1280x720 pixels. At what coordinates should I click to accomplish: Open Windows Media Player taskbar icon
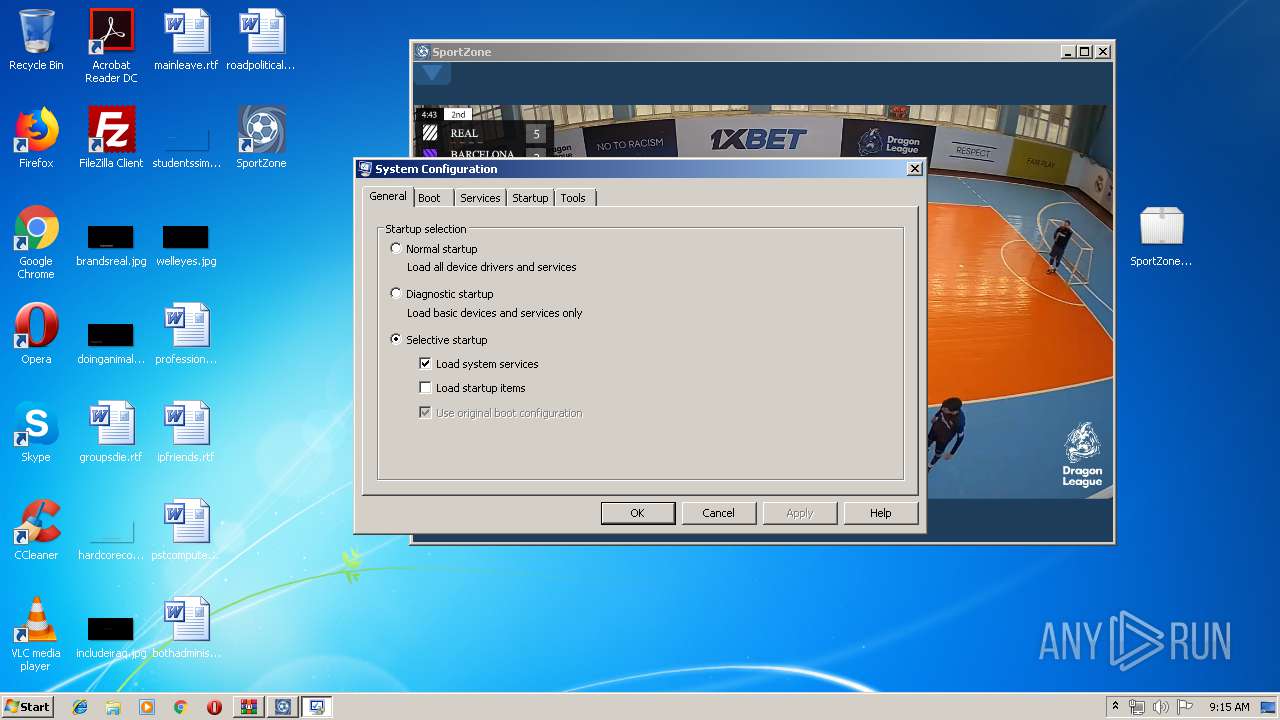point(147,707)
